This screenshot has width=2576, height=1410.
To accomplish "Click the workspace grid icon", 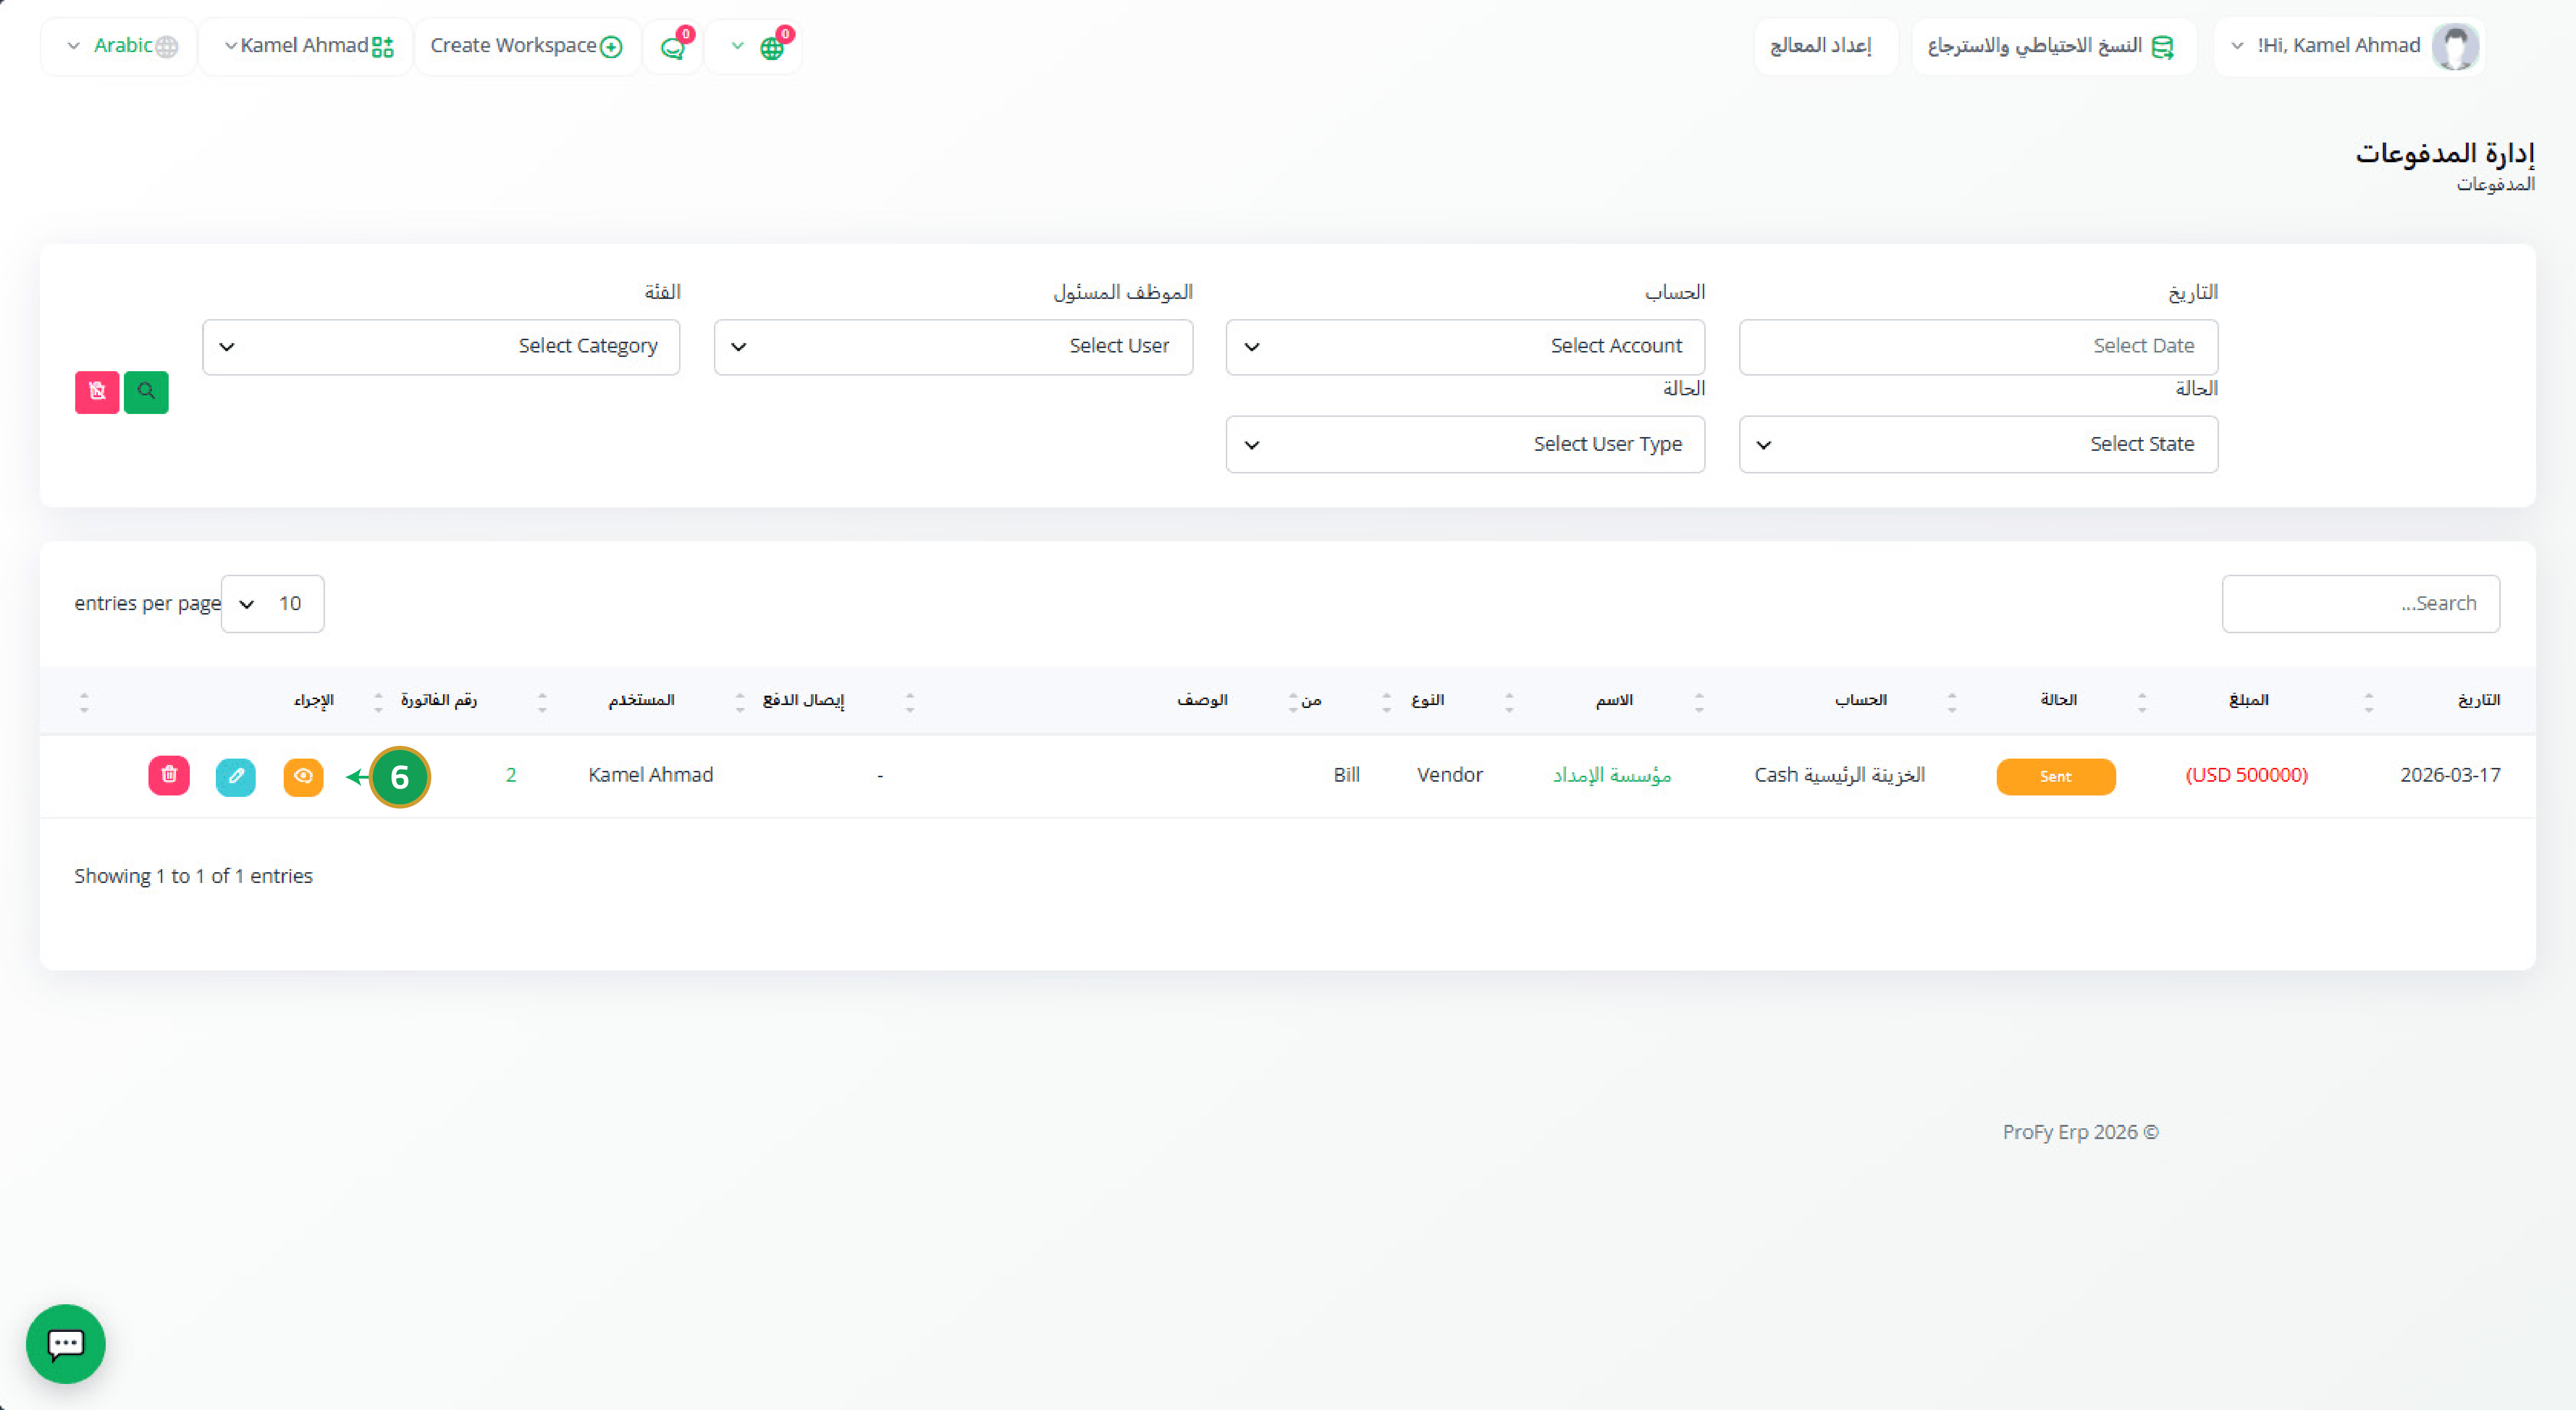I will (x=383, y=47).
